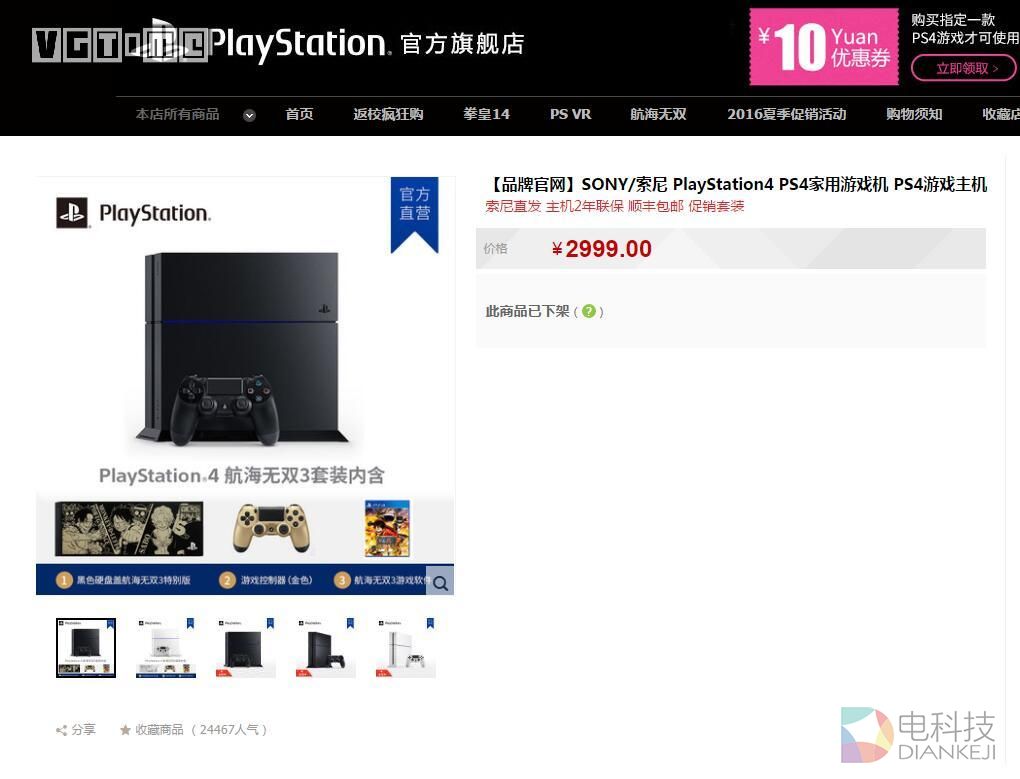
Task: Click the 立即领取 coupon button
Action: [963, 68]
